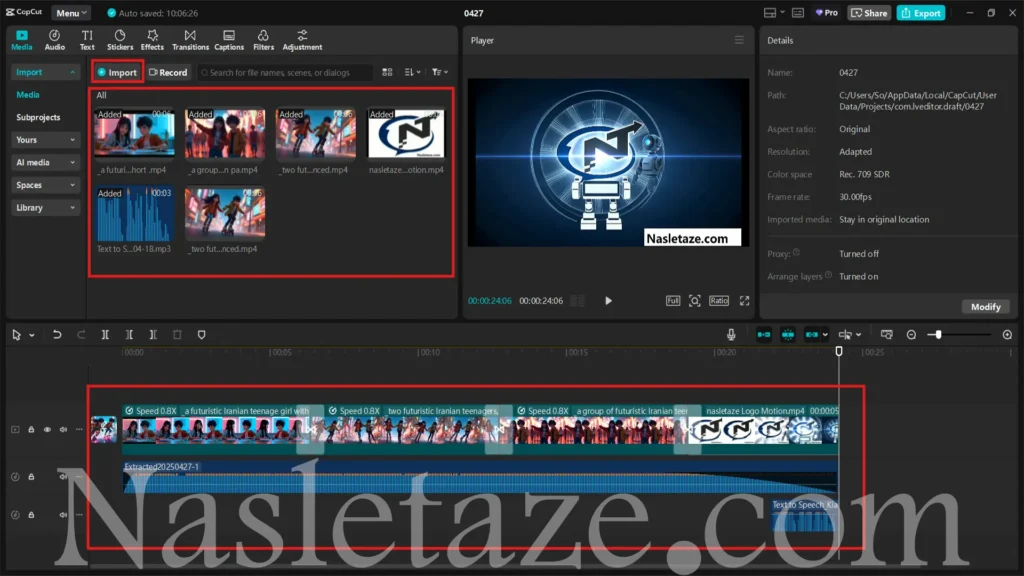
Task: Delete right of playhead
Action: pos(153,335)
